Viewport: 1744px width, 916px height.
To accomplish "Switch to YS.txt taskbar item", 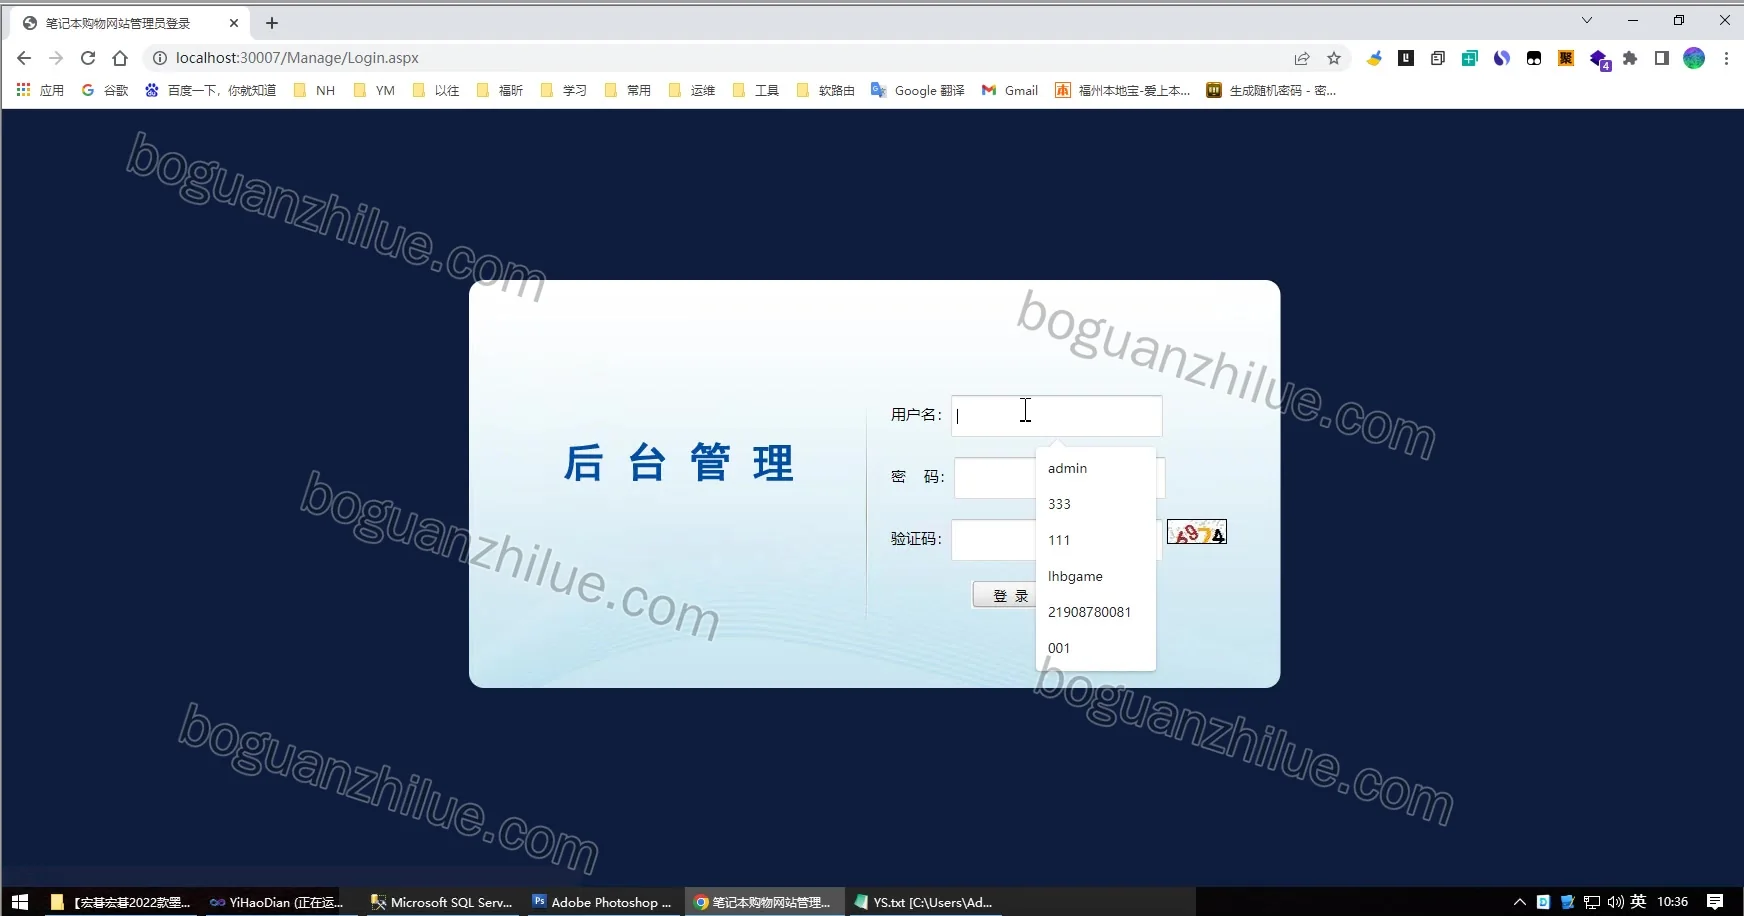I will coord(923,902).
